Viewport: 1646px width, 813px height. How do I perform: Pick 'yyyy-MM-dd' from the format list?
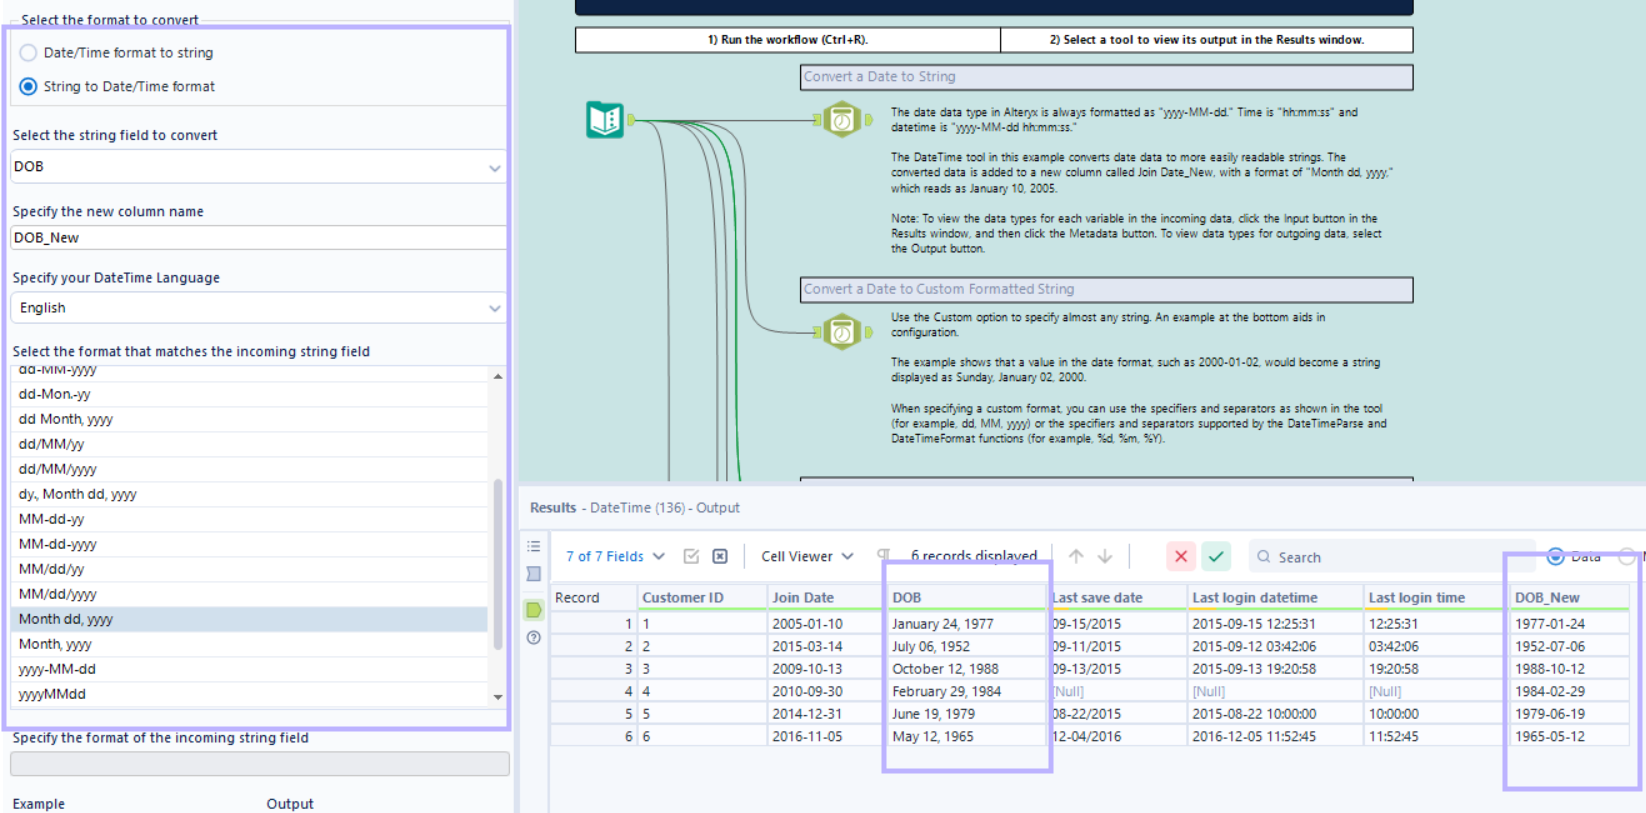57,669
